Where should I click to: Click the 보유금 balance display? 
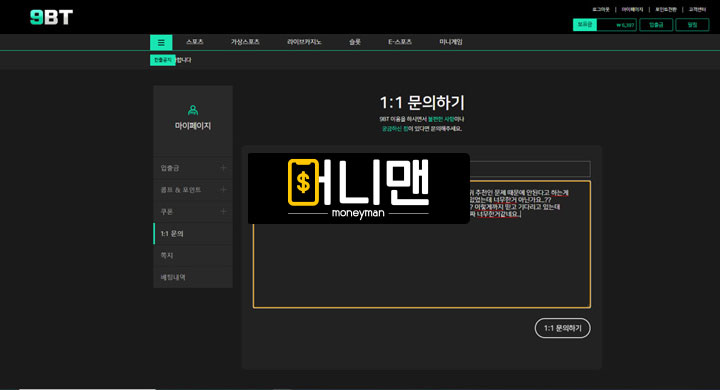tap(605, 25)
